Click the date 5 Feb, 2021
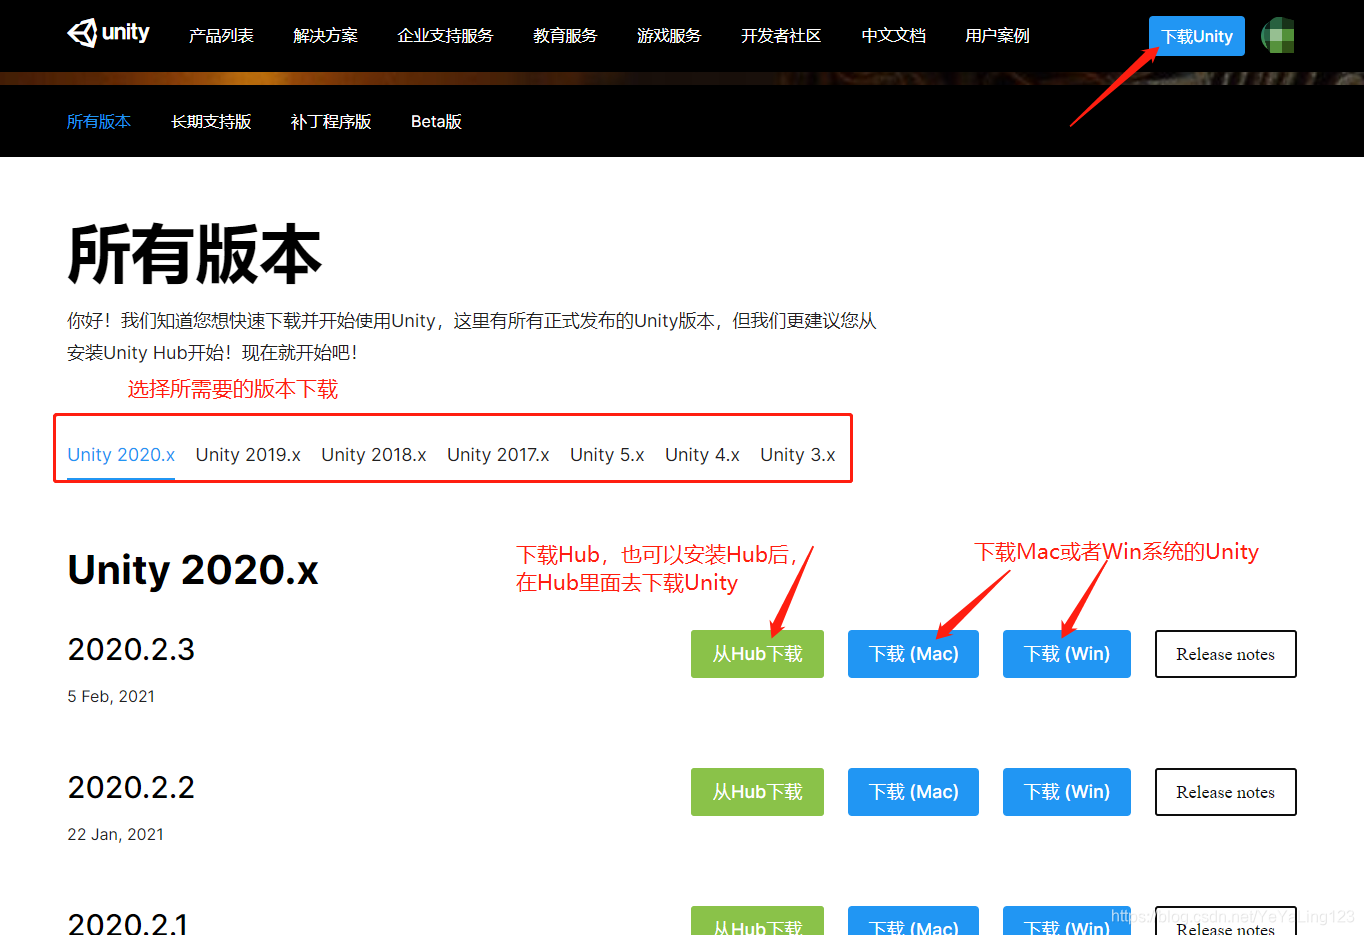 click(x=111, y=697)
